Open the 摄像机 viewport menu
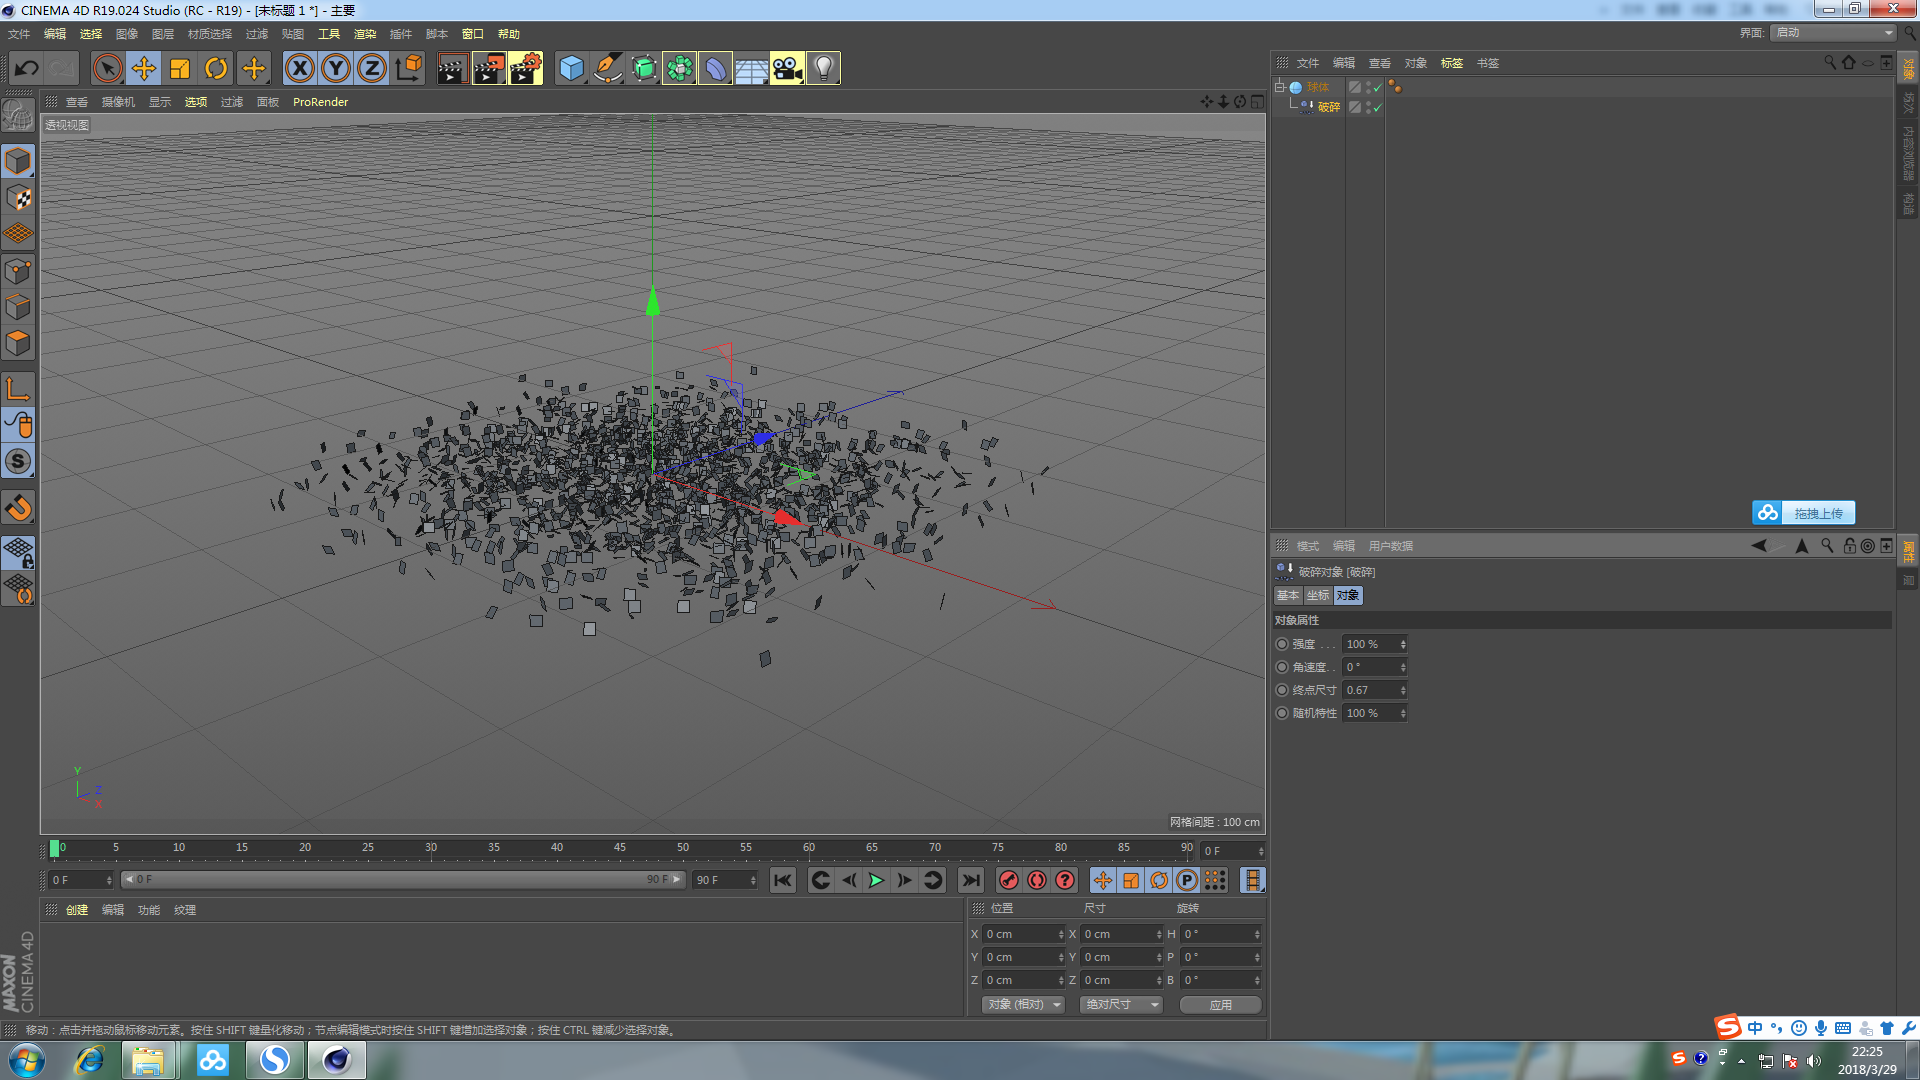Image resolution: width=1920 pixels, height=1080 pixels. [118, 102]
